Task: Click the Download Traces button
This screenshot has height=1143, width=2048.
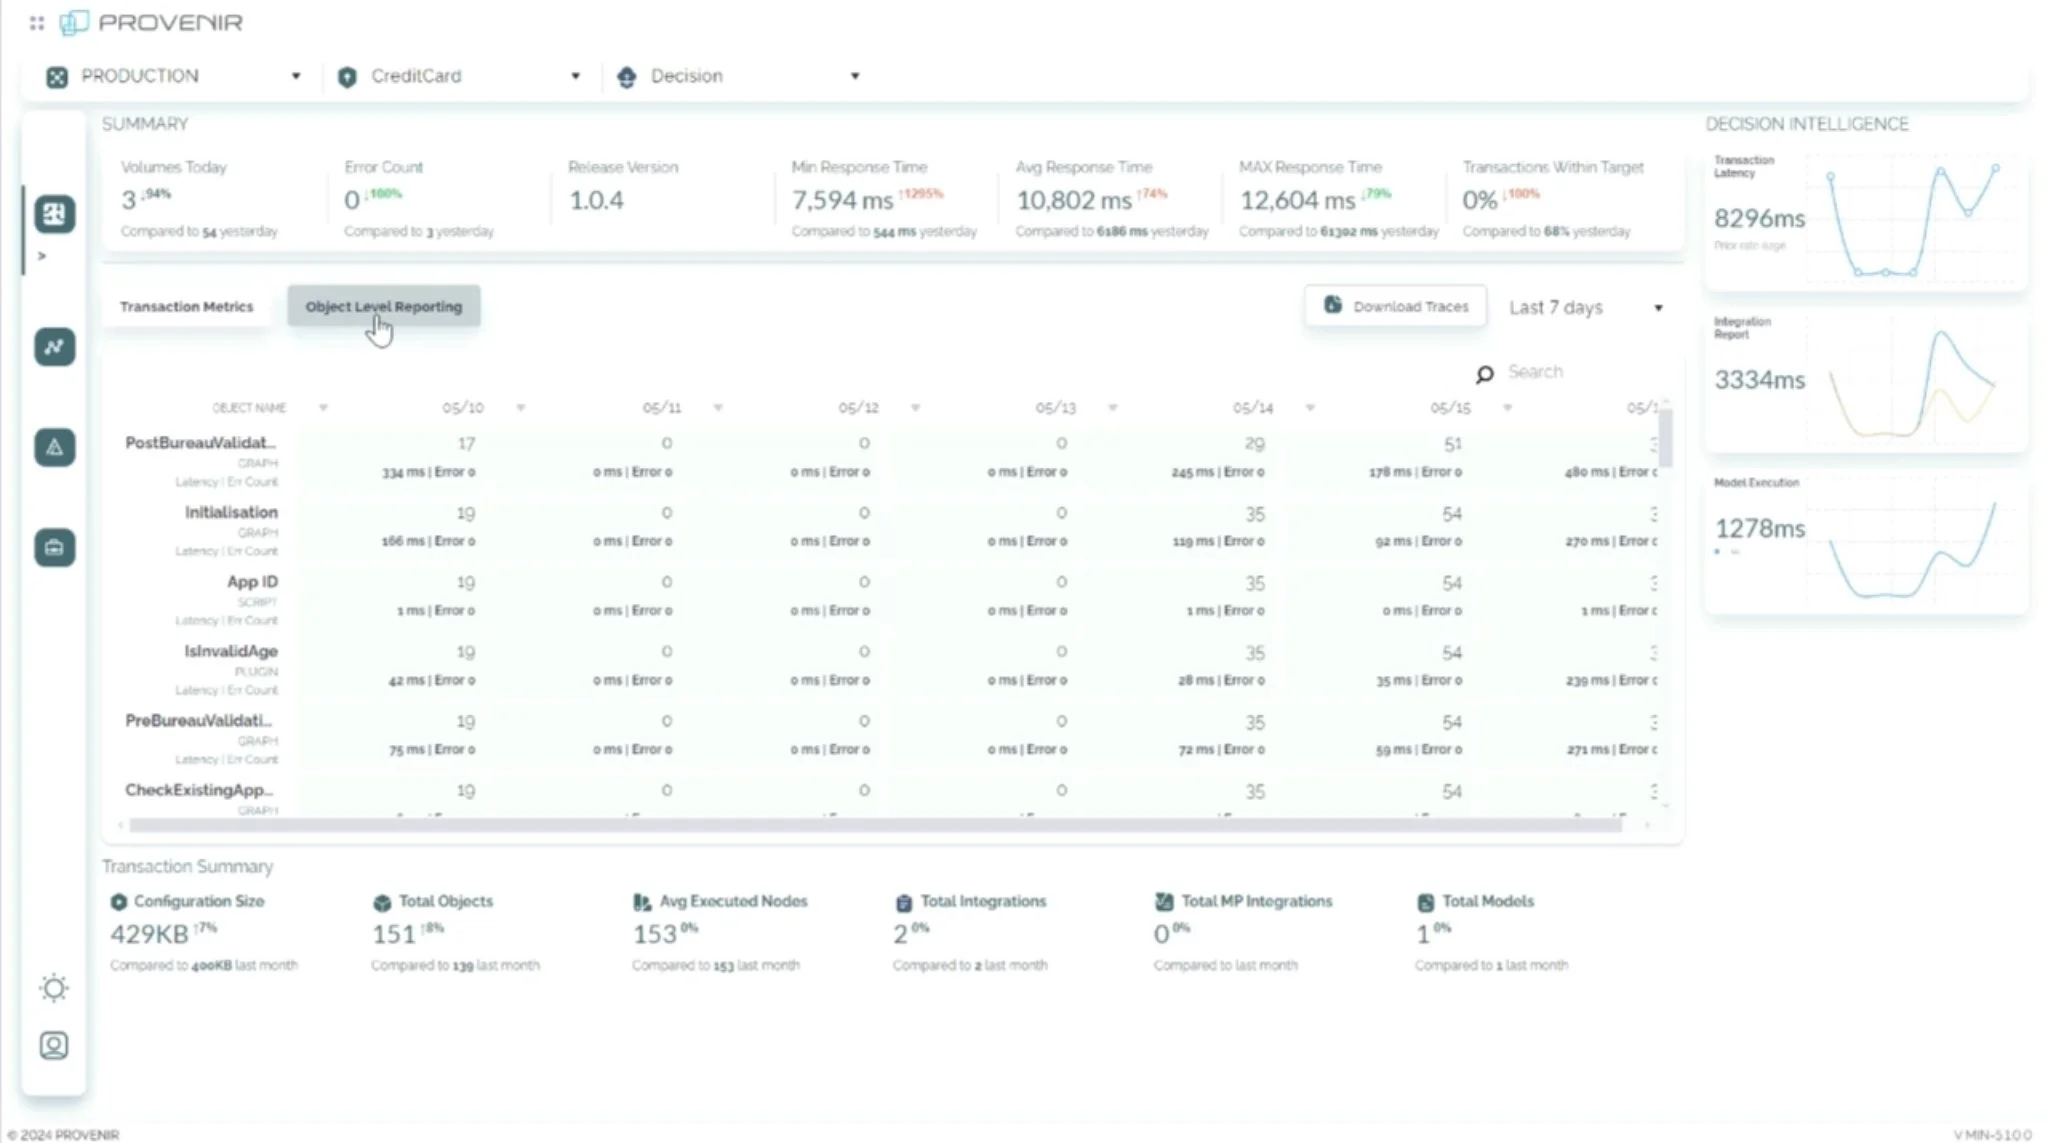Action: click(1396, 306)
